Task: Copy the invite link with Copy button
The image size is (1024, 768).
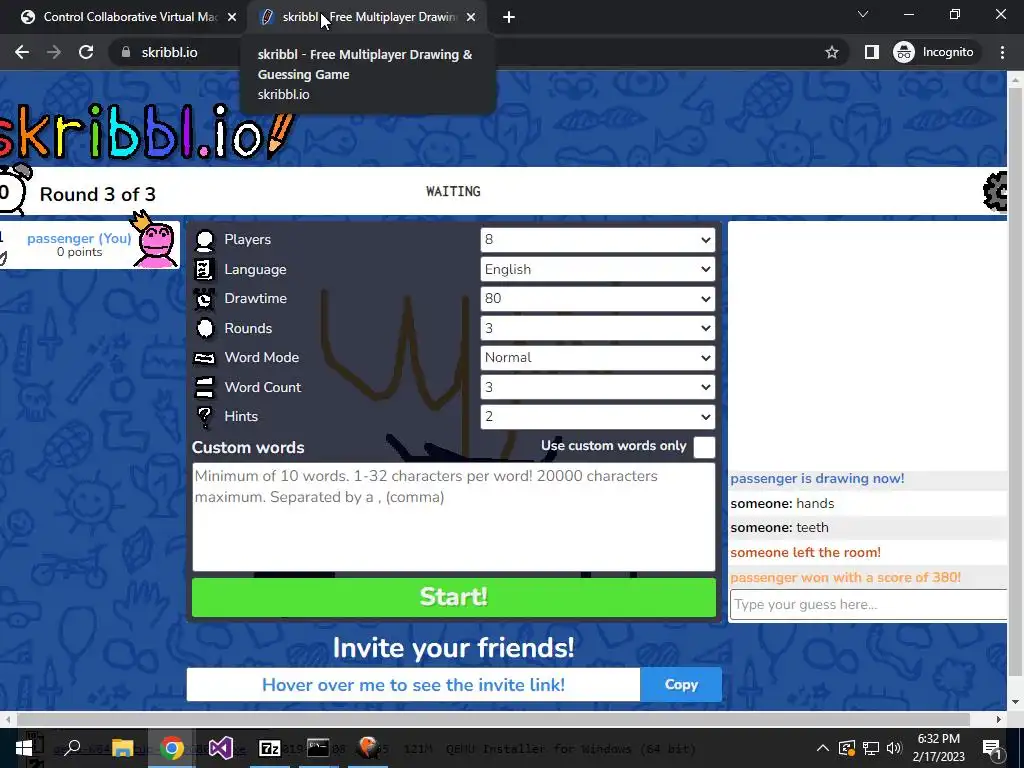Action: click(681, 684)
